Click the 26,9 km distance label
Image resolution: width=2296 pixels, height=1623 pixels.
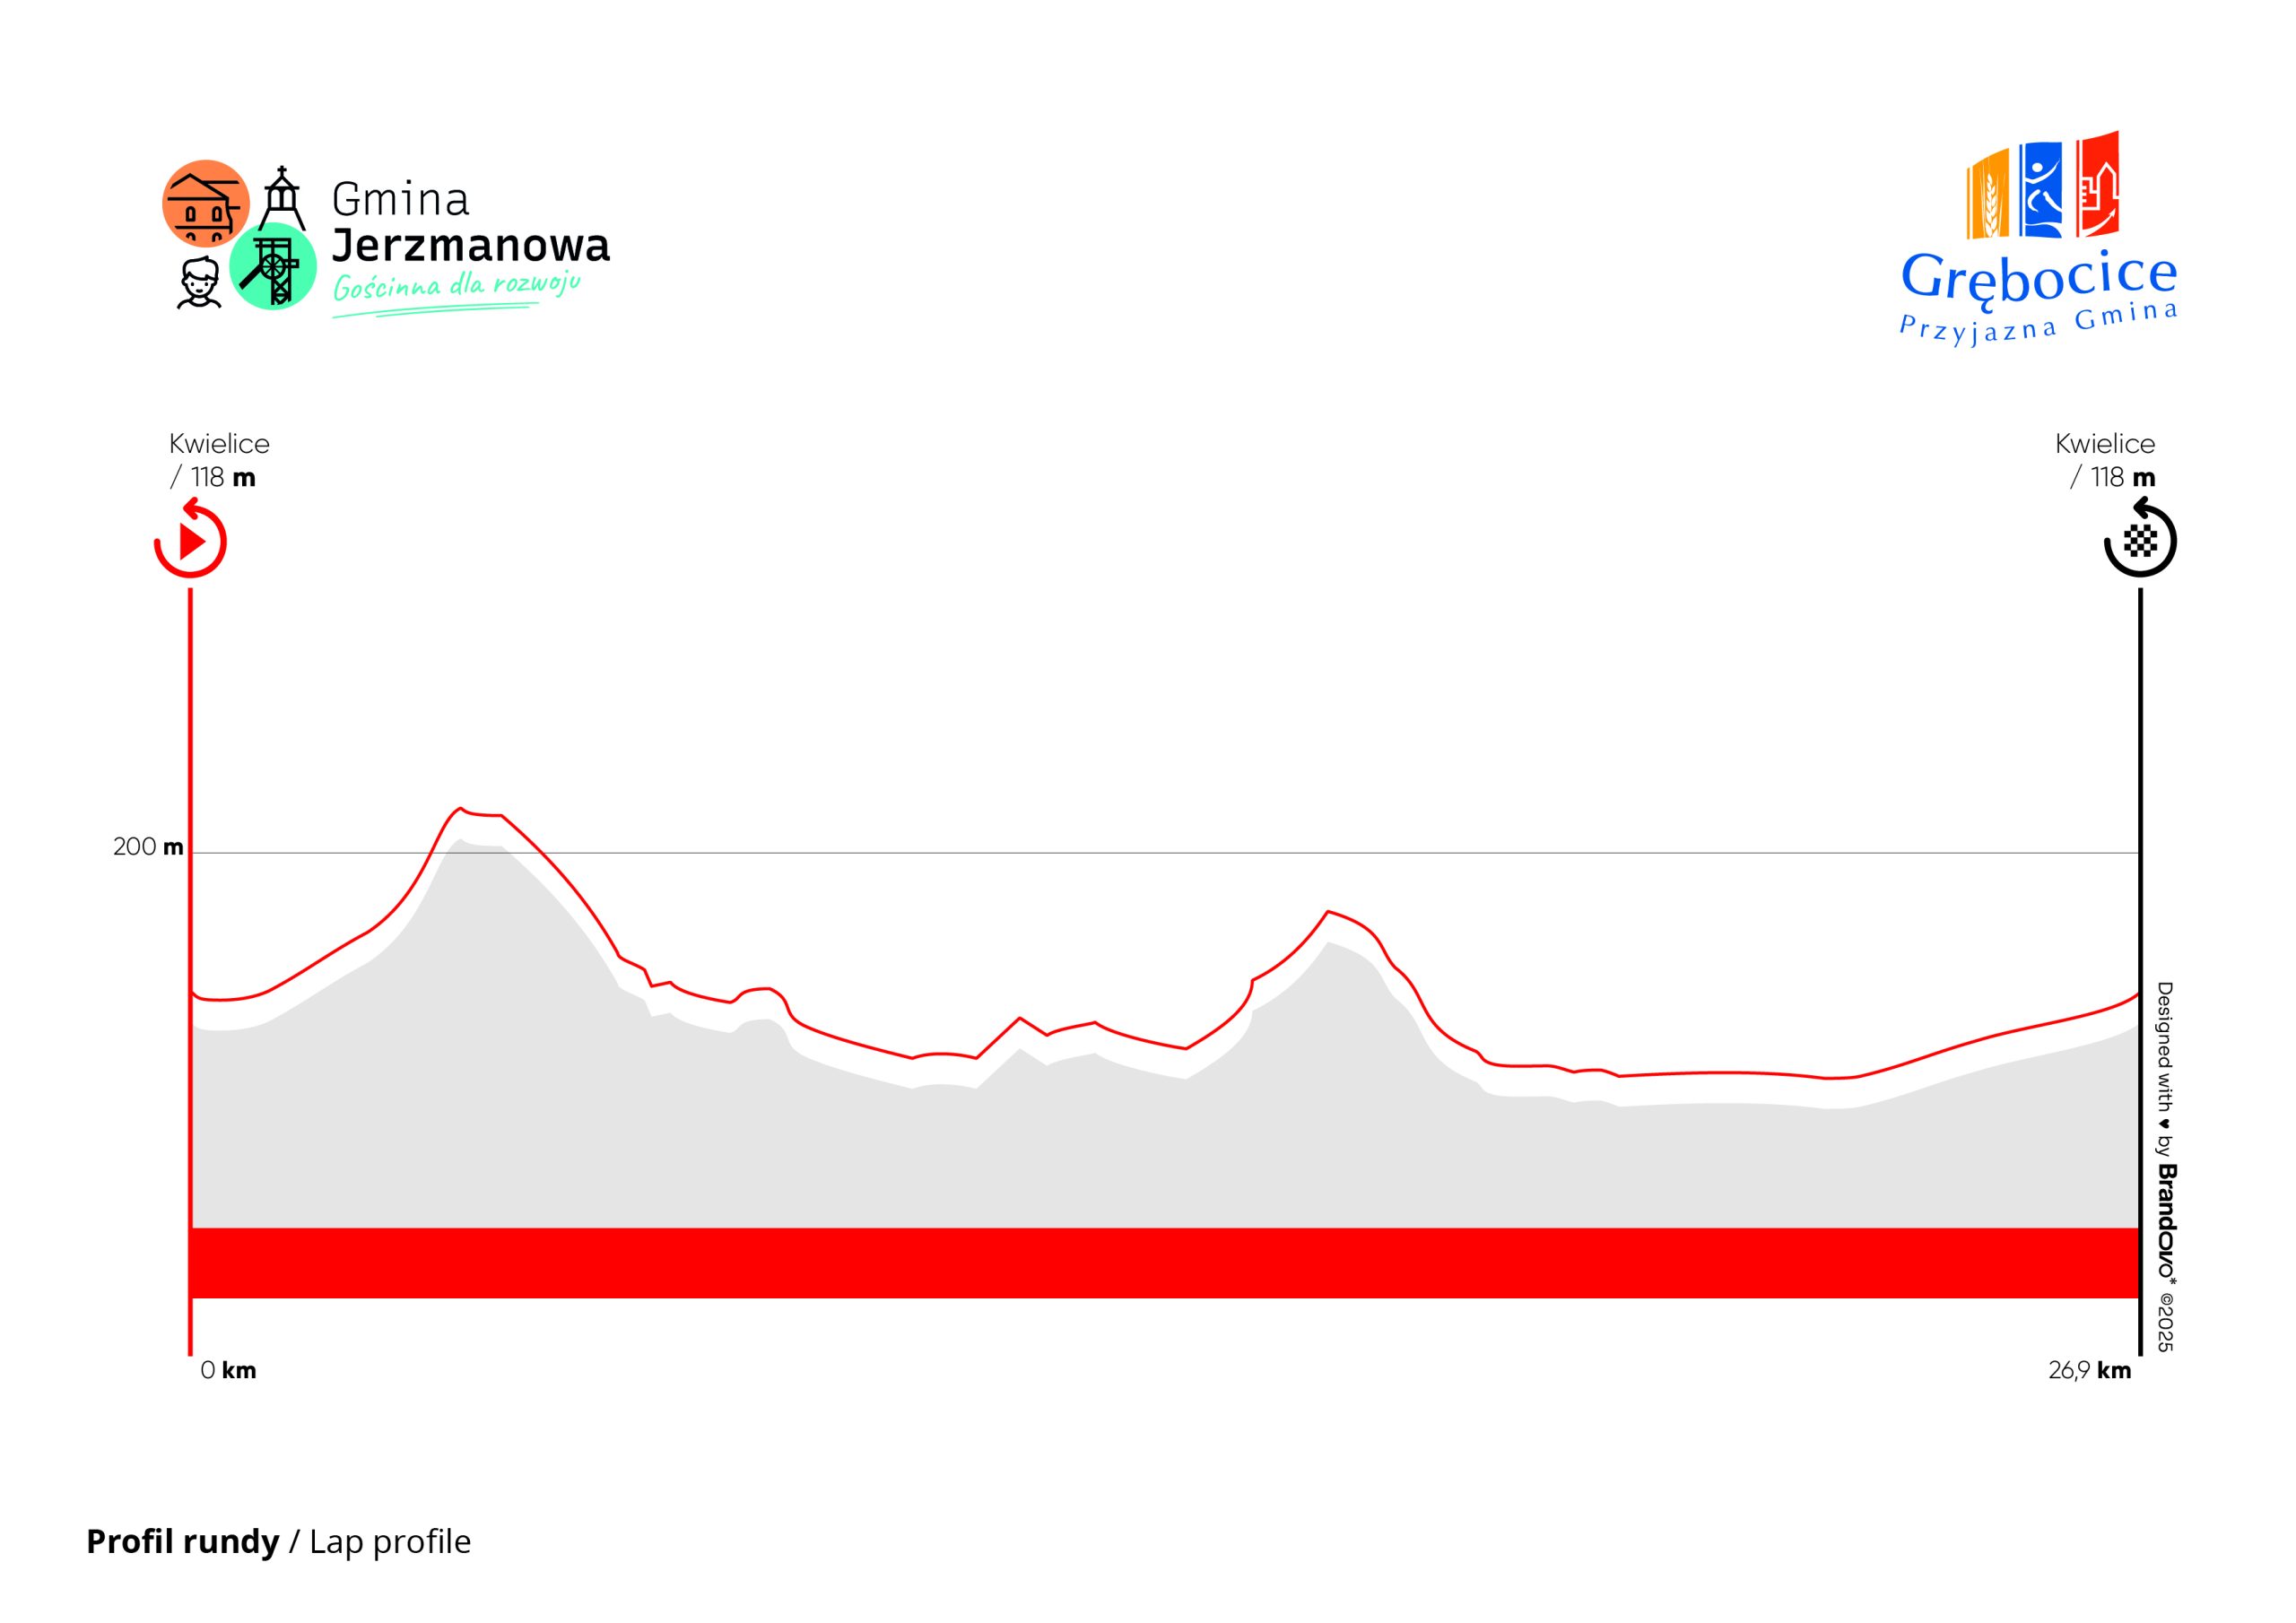tap(2089, 1370)
